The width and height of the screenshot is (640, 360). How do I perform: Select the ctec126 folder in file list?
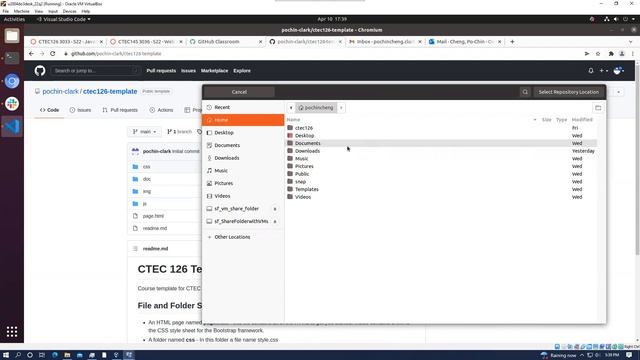[441, 128]
